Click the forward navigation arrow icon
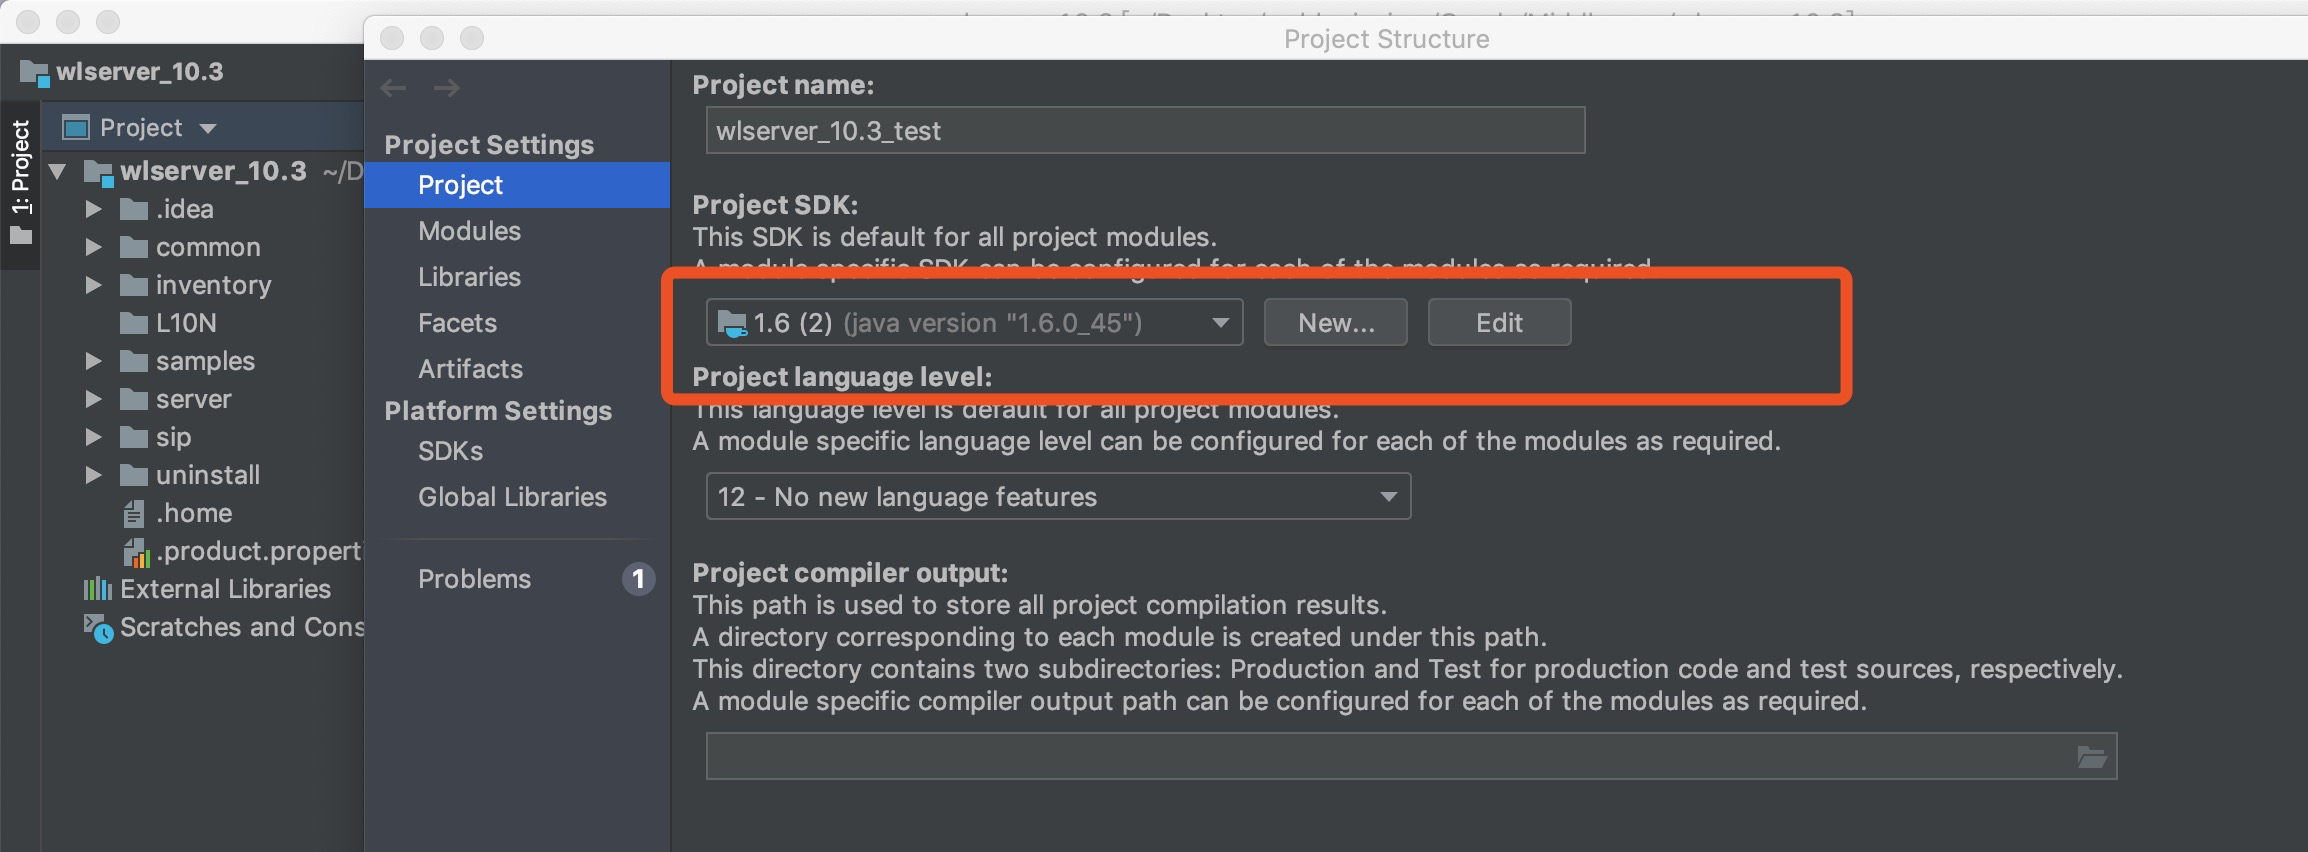Viewport: 2308px width, 852px height. click(x=447, y=88)
